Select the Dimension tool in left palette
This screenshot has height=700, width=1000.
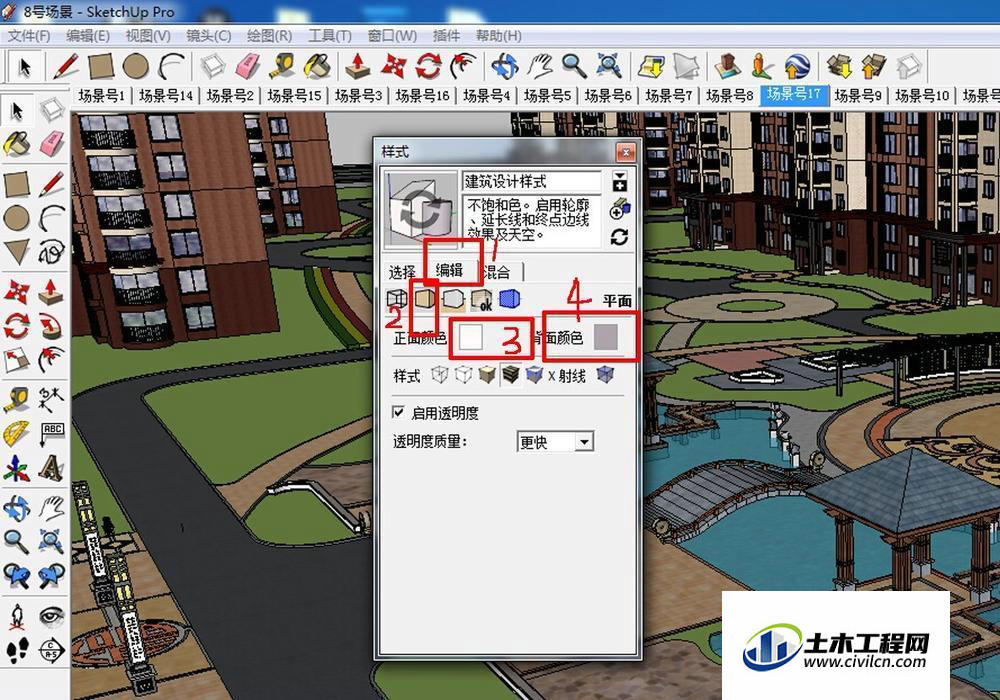pos(52,398)
